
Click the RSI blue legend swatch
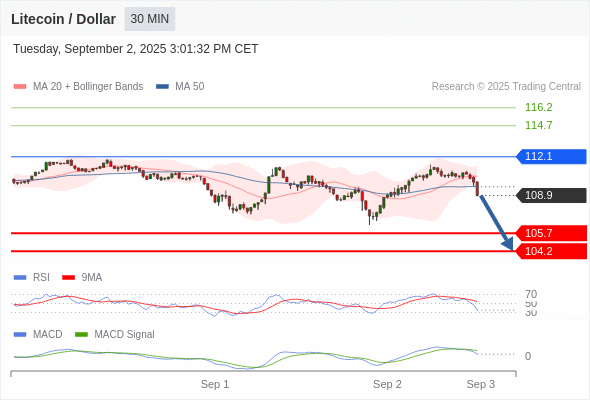20,278
